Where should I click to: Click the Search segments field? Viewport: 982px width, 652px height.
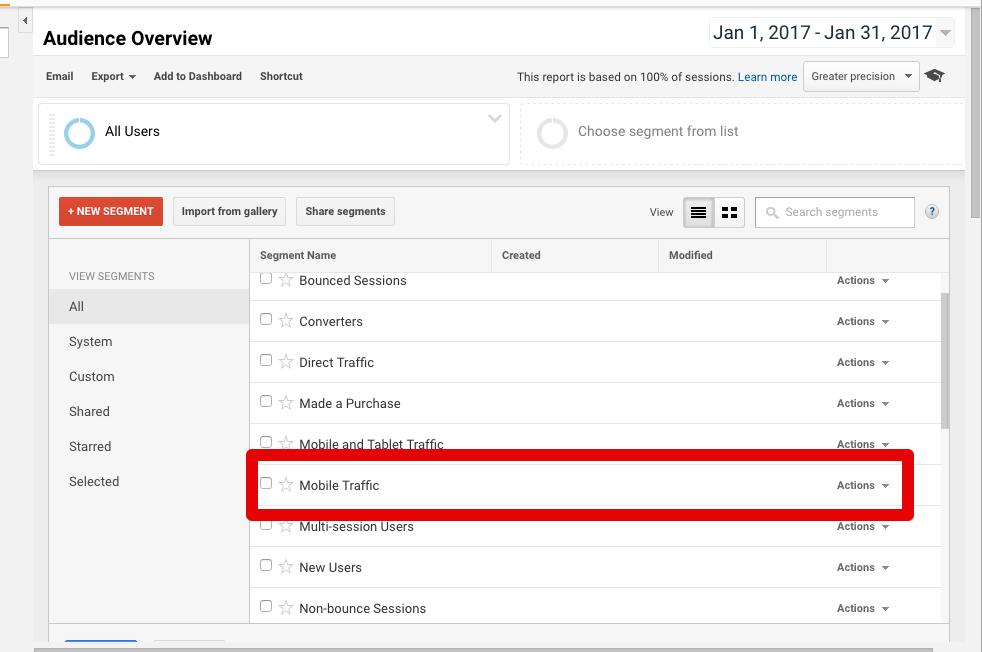coord(835,212)
